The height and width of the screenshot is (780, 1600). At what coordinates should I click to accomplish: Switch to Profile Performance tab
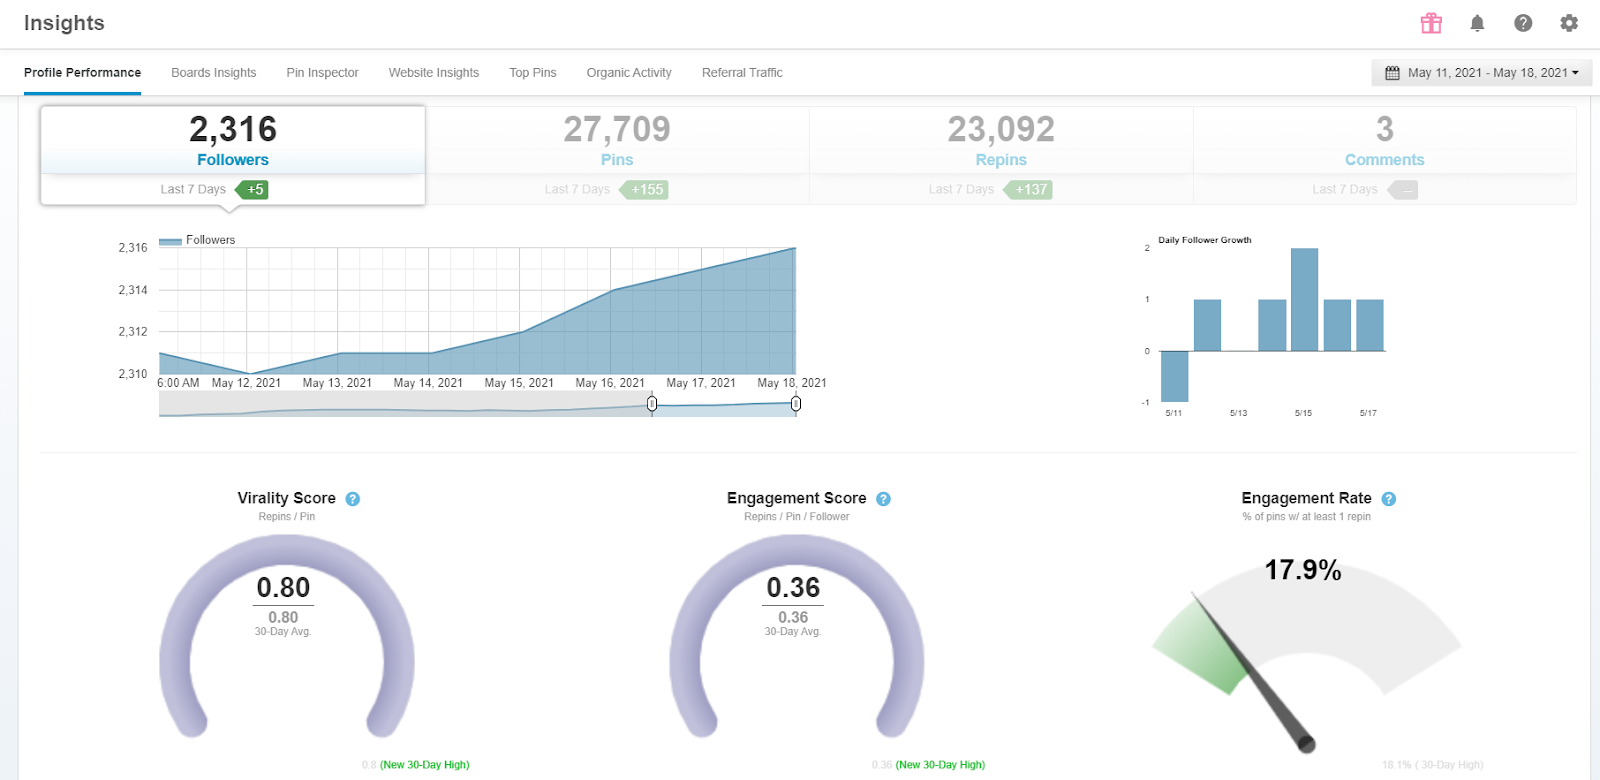(82, 73)
